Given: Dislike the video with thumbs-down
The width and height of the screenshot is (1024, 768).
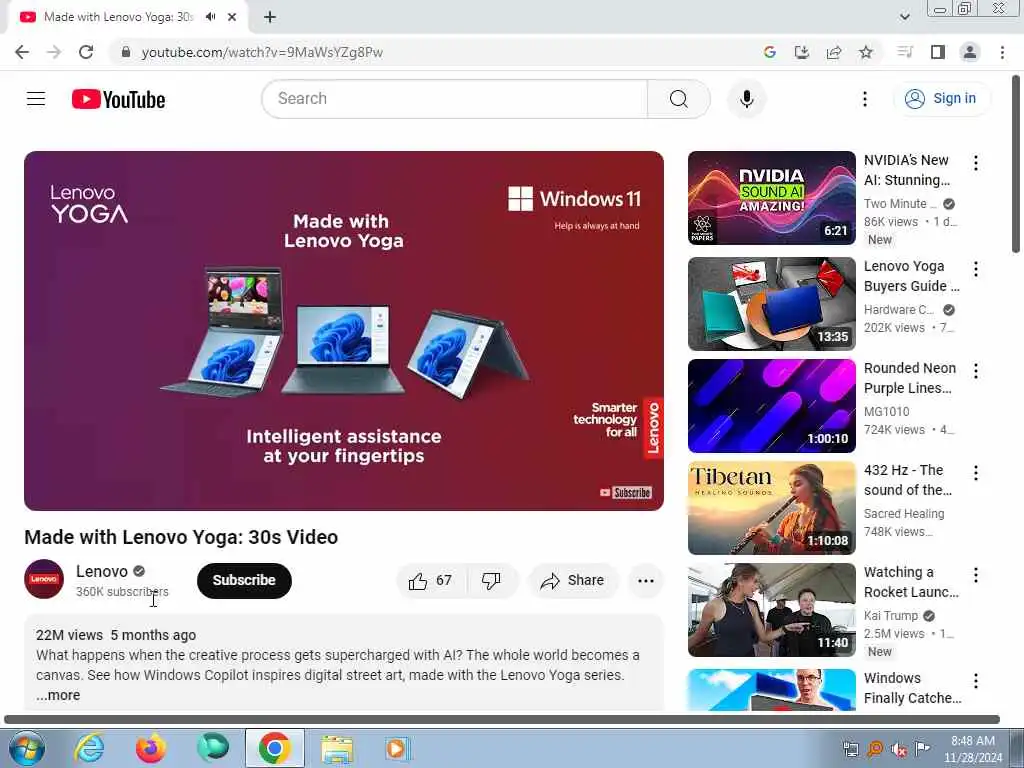Looking at the screenshot, I should tap(491, 581).
